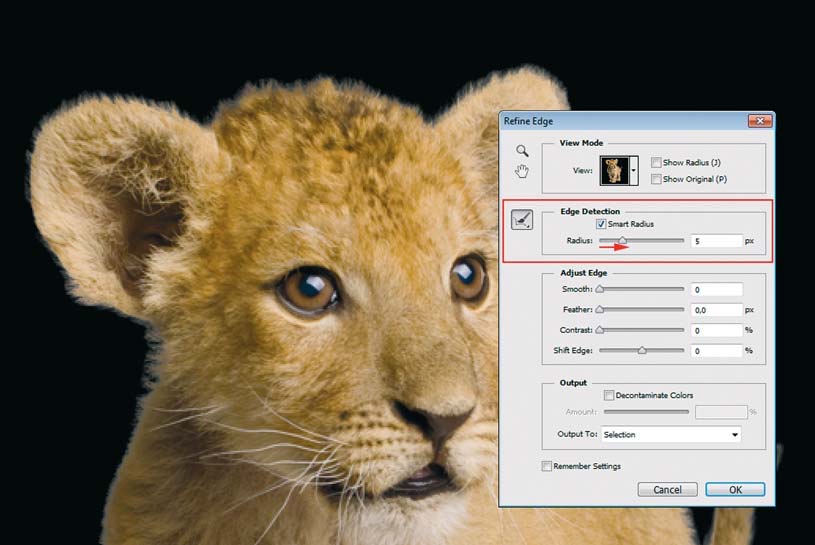The height and width of the screenshot is (545, 815).
Task: Click the Shift Edge slider handle
Action: 642,351
